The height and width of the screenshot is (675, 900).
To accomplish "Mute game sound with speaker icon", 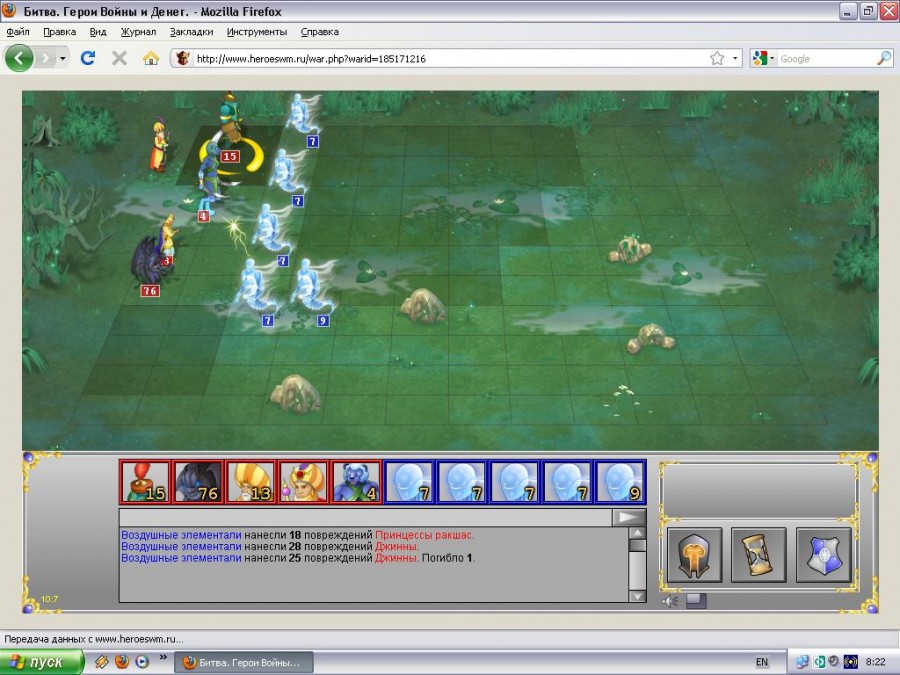I will tap(670, 601).
